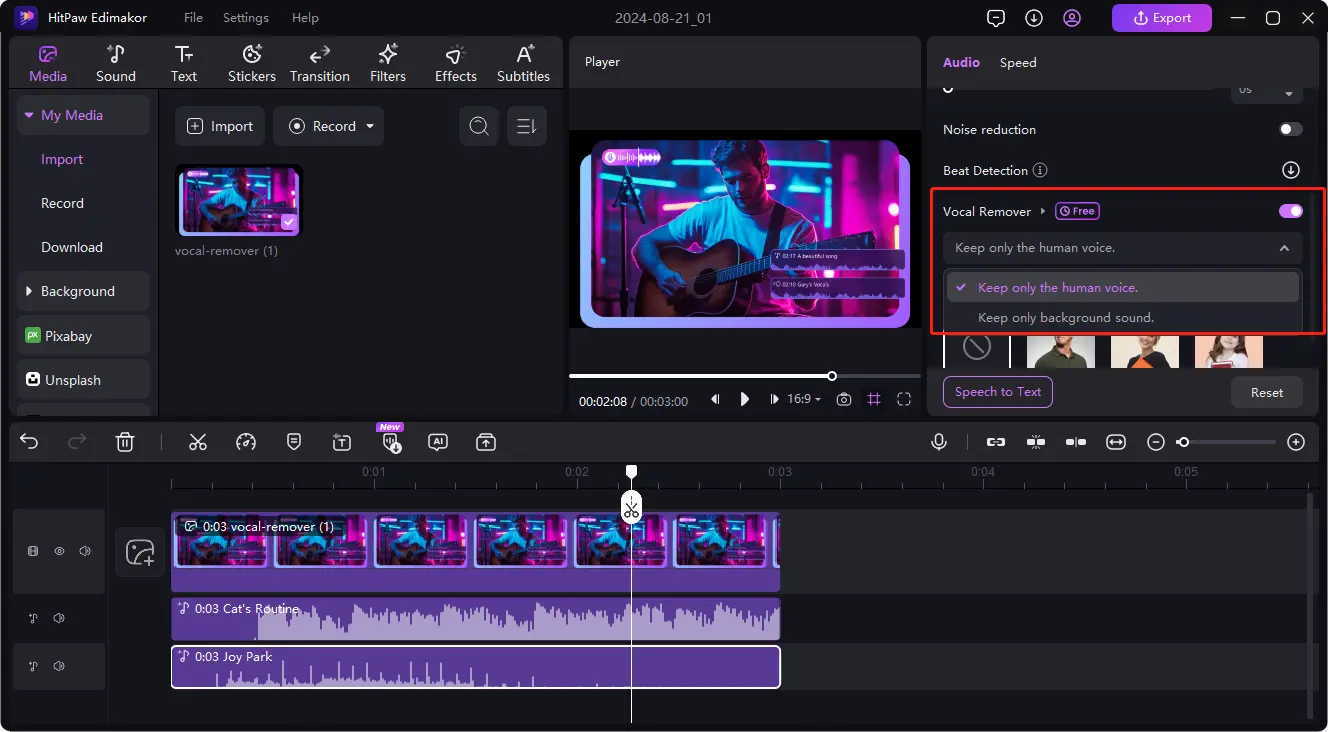
Task: Change the 16:9 aspect ratio dropdown
Action: [803, 399]
